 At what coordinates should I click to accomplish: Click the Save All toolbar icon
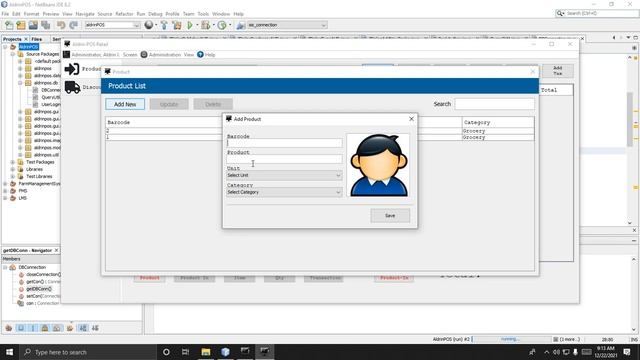pyautogui.click(x=45, y=25)
